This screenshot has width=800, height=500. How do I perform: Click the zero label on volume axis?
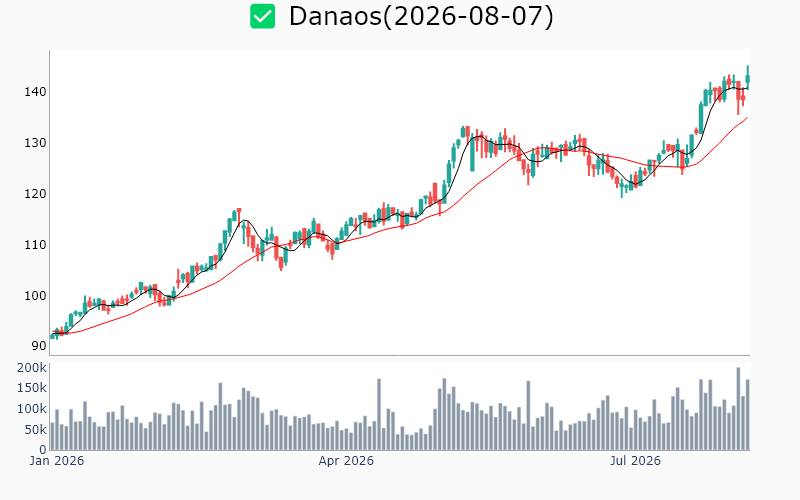43,449
